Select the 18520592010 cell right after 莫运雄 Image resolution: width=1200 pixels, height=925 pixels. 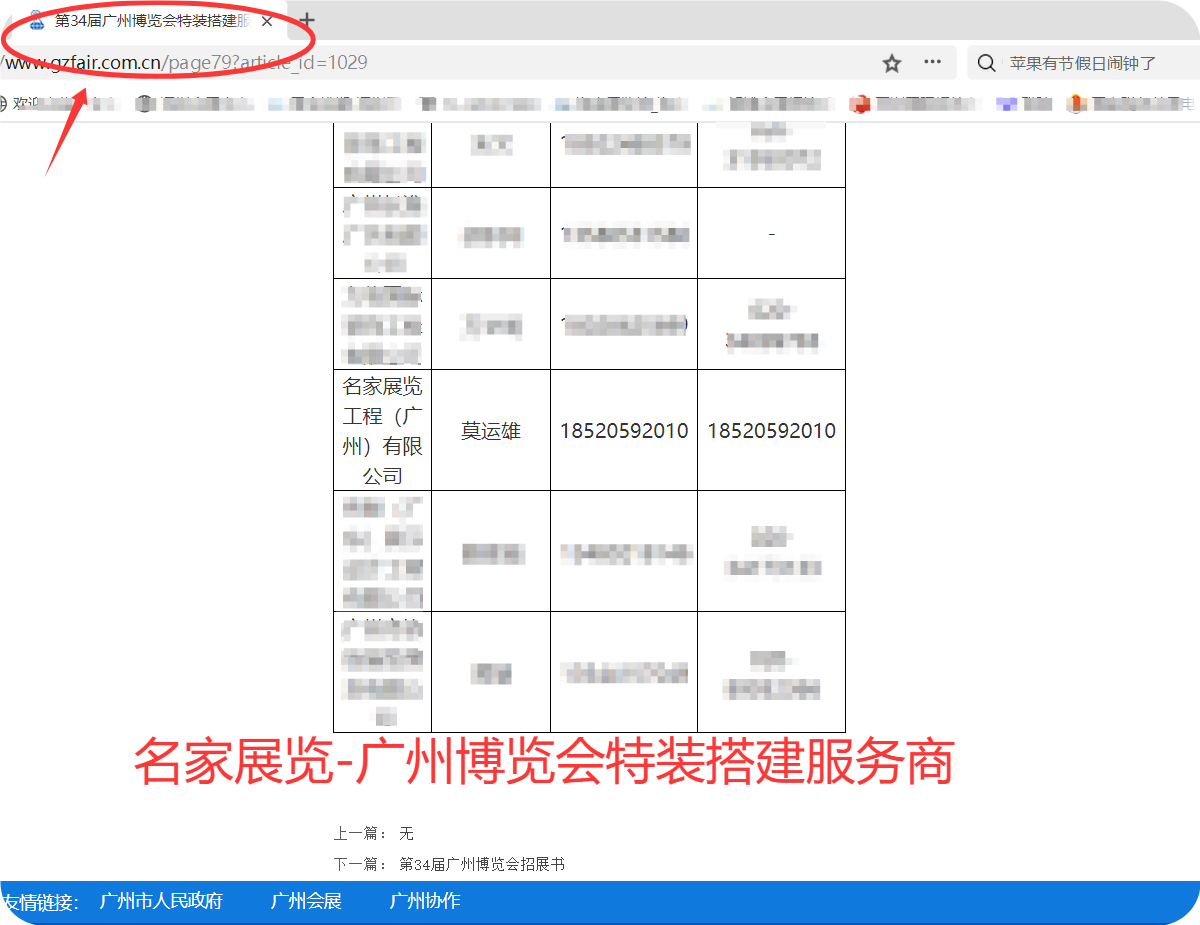(x=624, y=431)
